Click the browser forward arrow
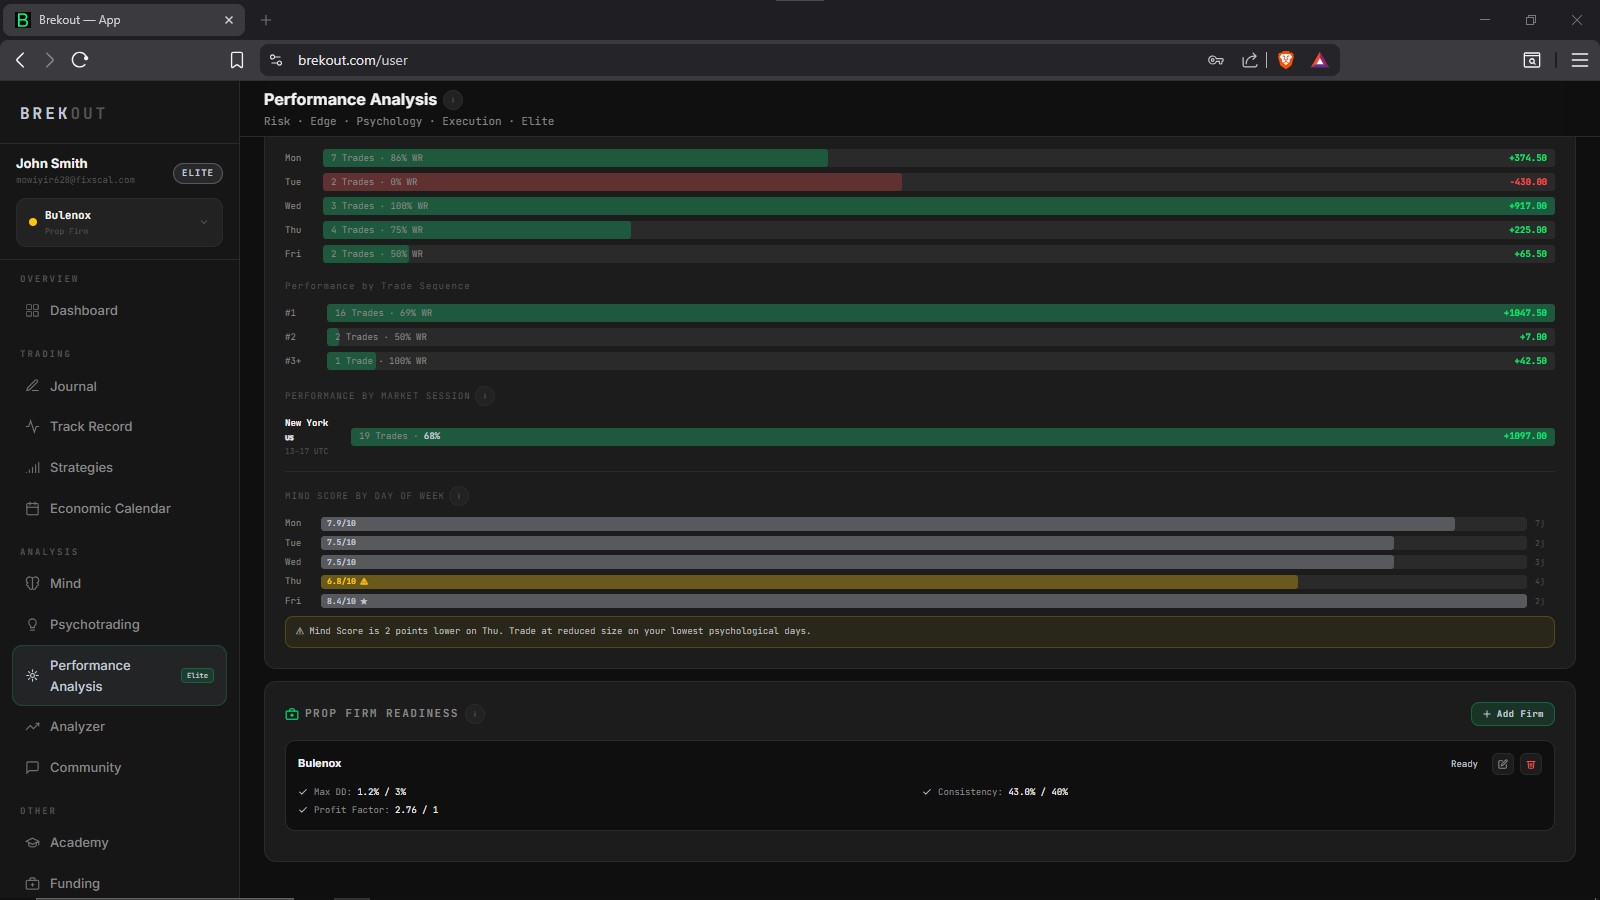The width and height of the screenshot is (1600, 900). click(x=49, y=60)
